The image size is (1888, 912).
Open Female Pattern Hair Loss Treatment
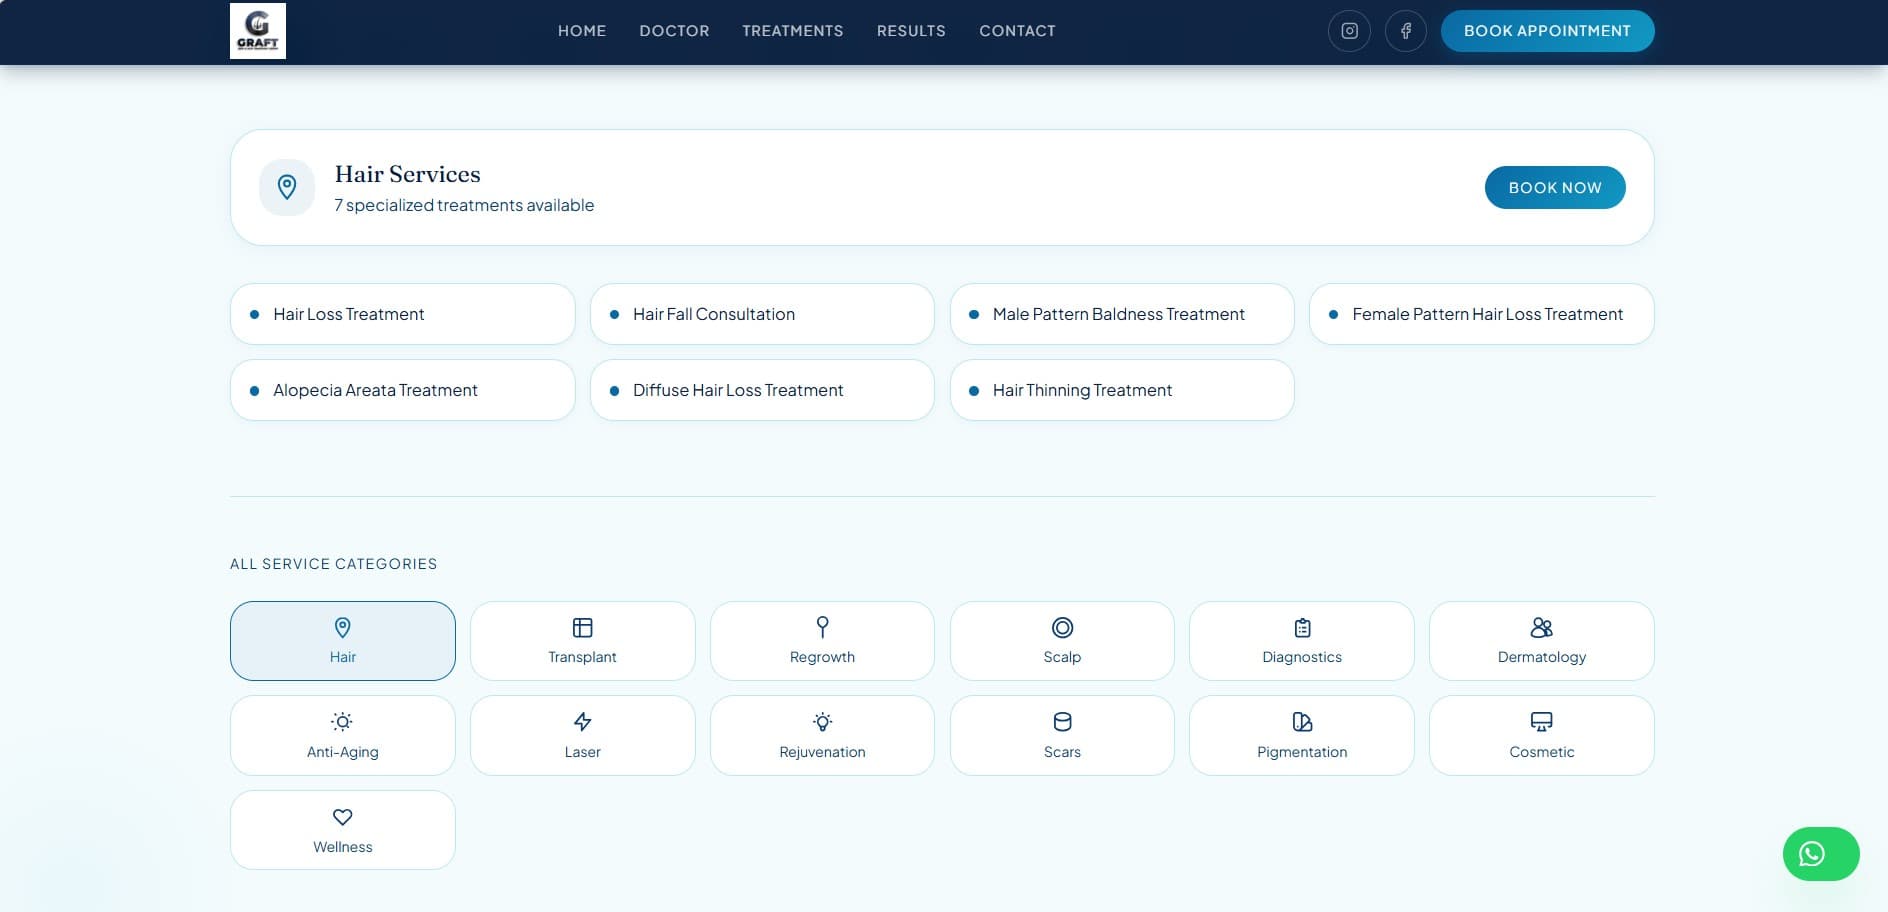coord(1482,314)
